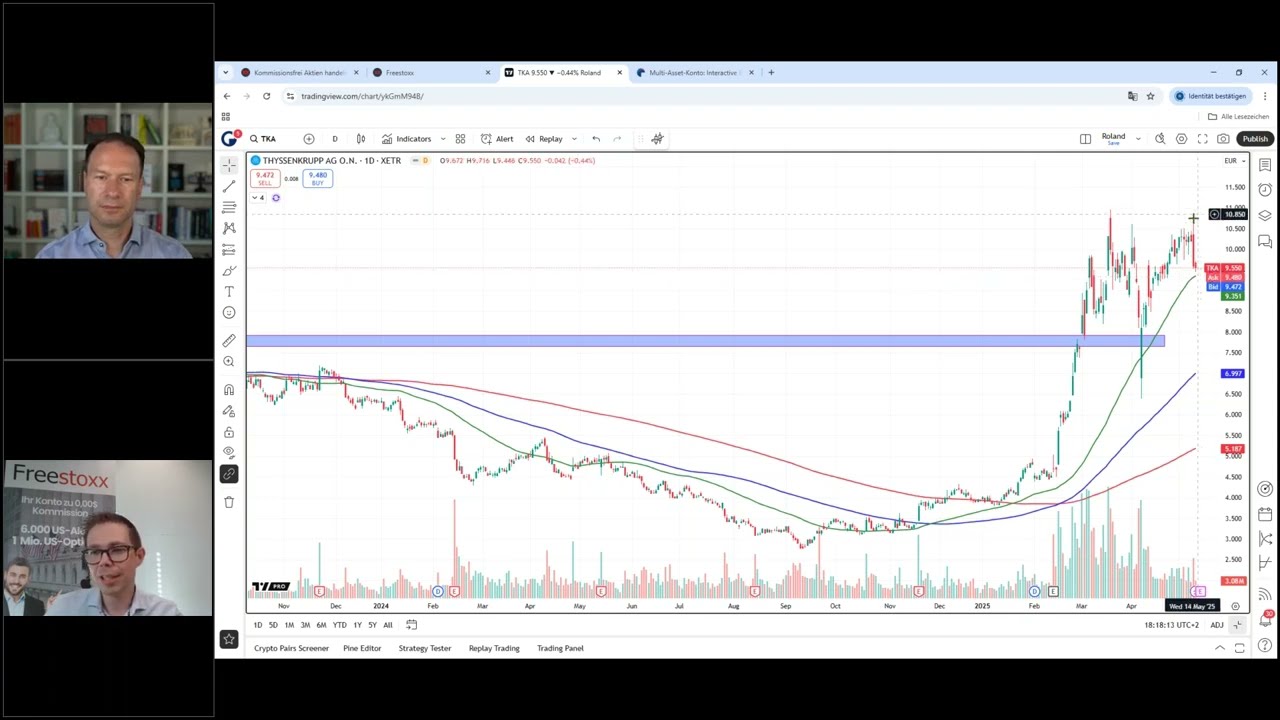Expand the Replay dropdown arrow

[x=574, y=139]
